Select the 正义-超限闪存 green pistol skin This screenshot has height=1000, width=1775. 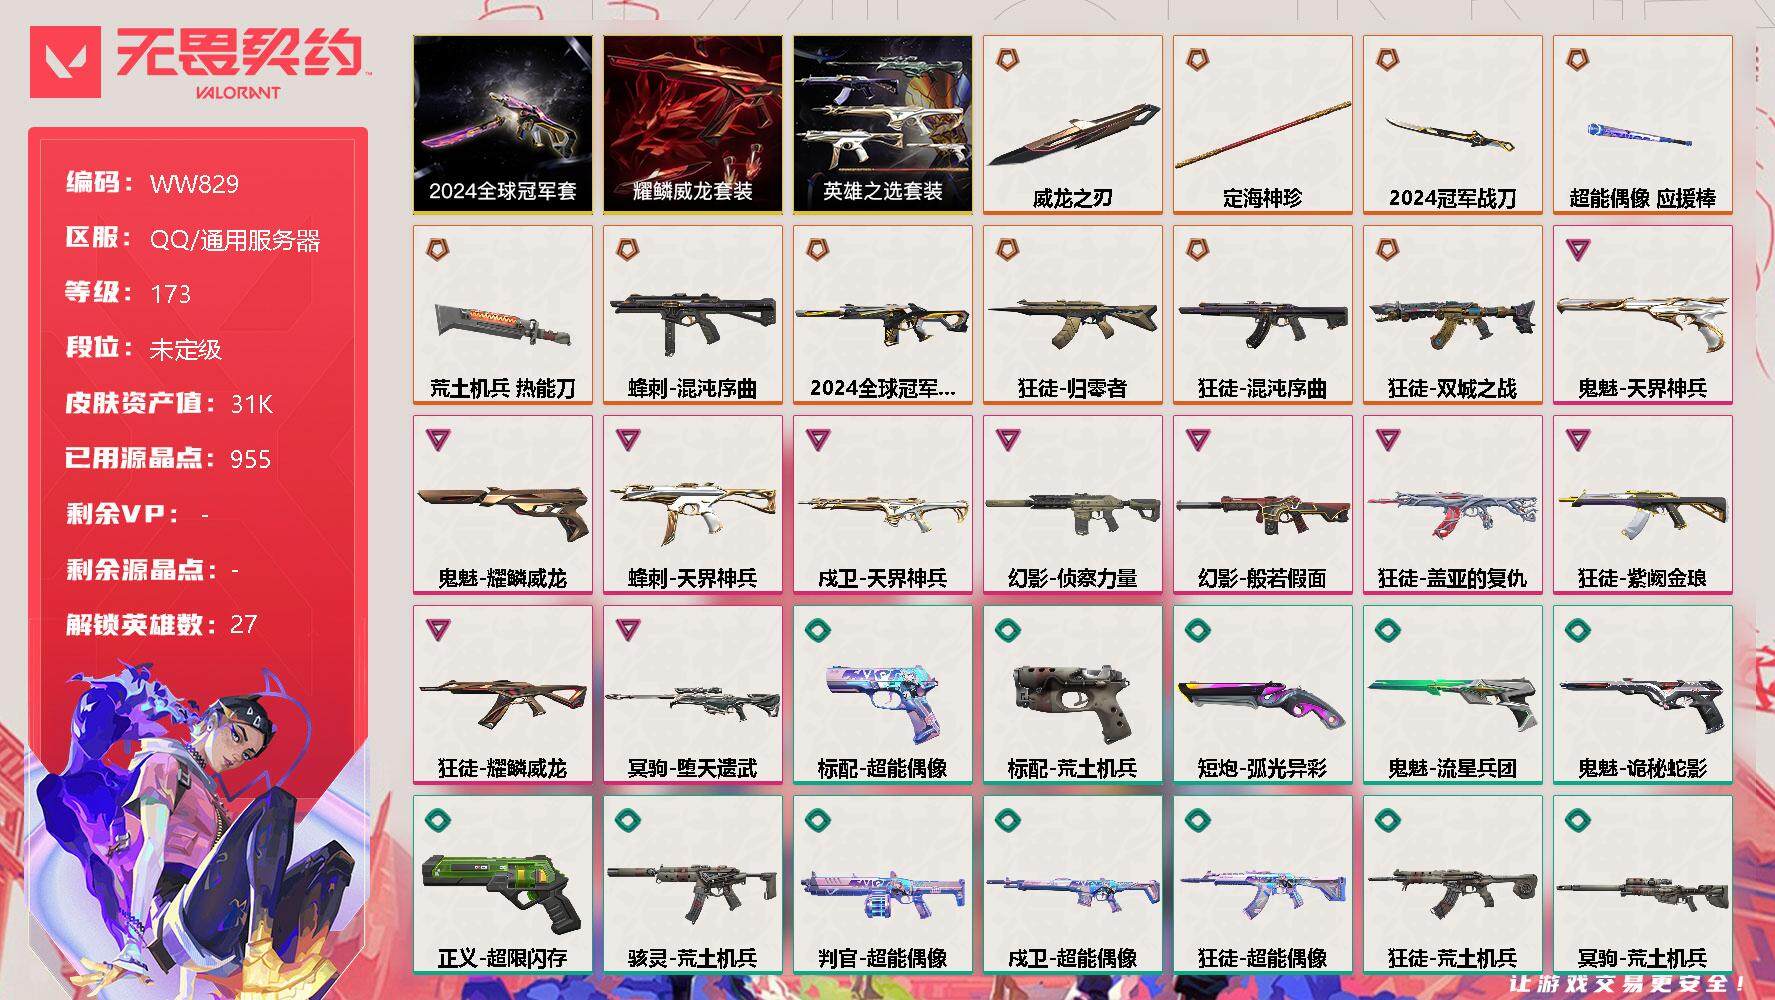click(502, 884)
